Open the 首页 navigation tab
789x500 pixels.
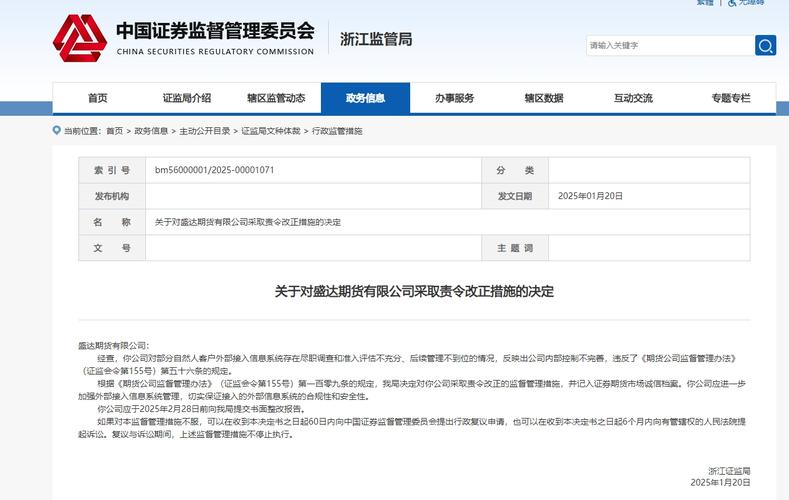pos(98,98)
